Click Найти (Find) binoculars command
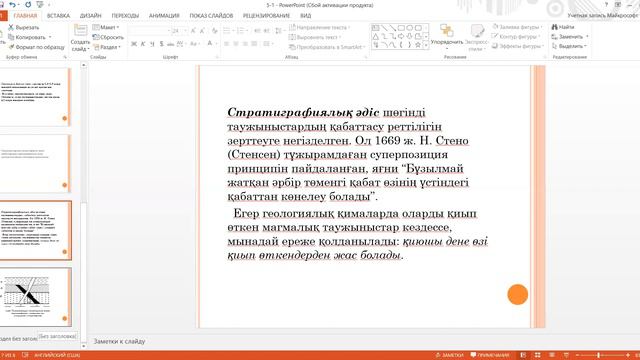 tap(563, 27)
